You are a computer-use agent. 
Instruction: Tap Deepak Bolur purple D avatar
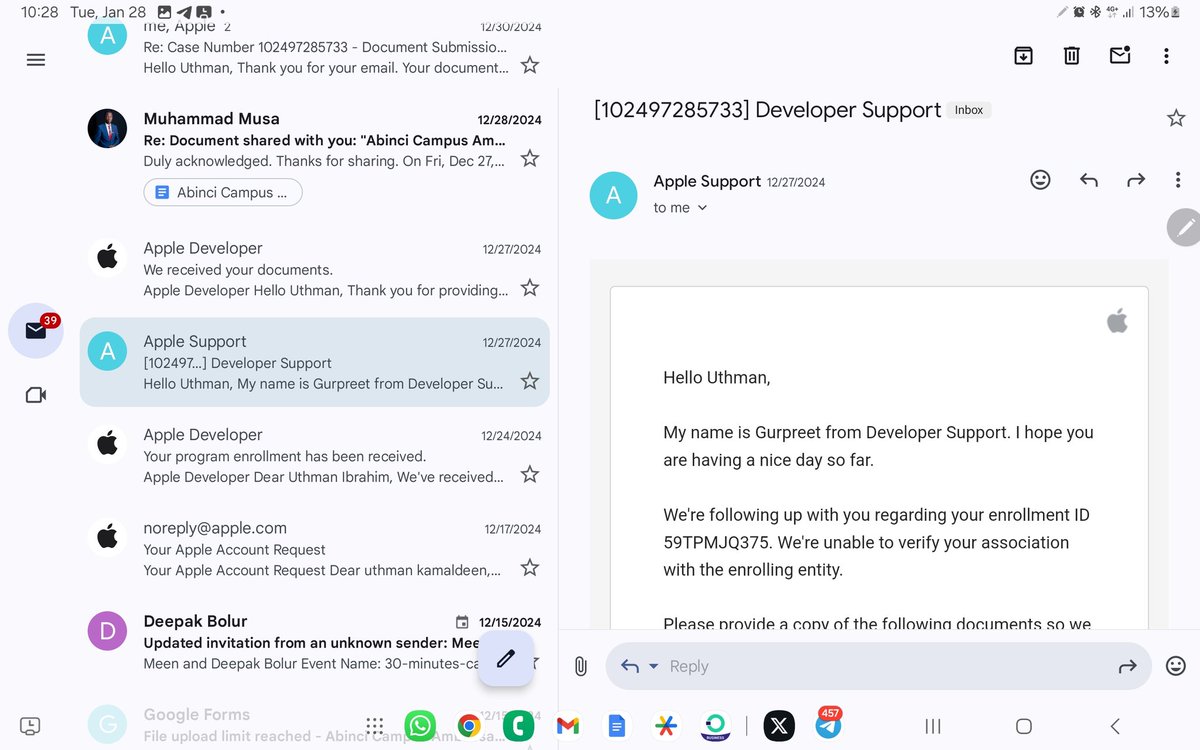point(107,631)
